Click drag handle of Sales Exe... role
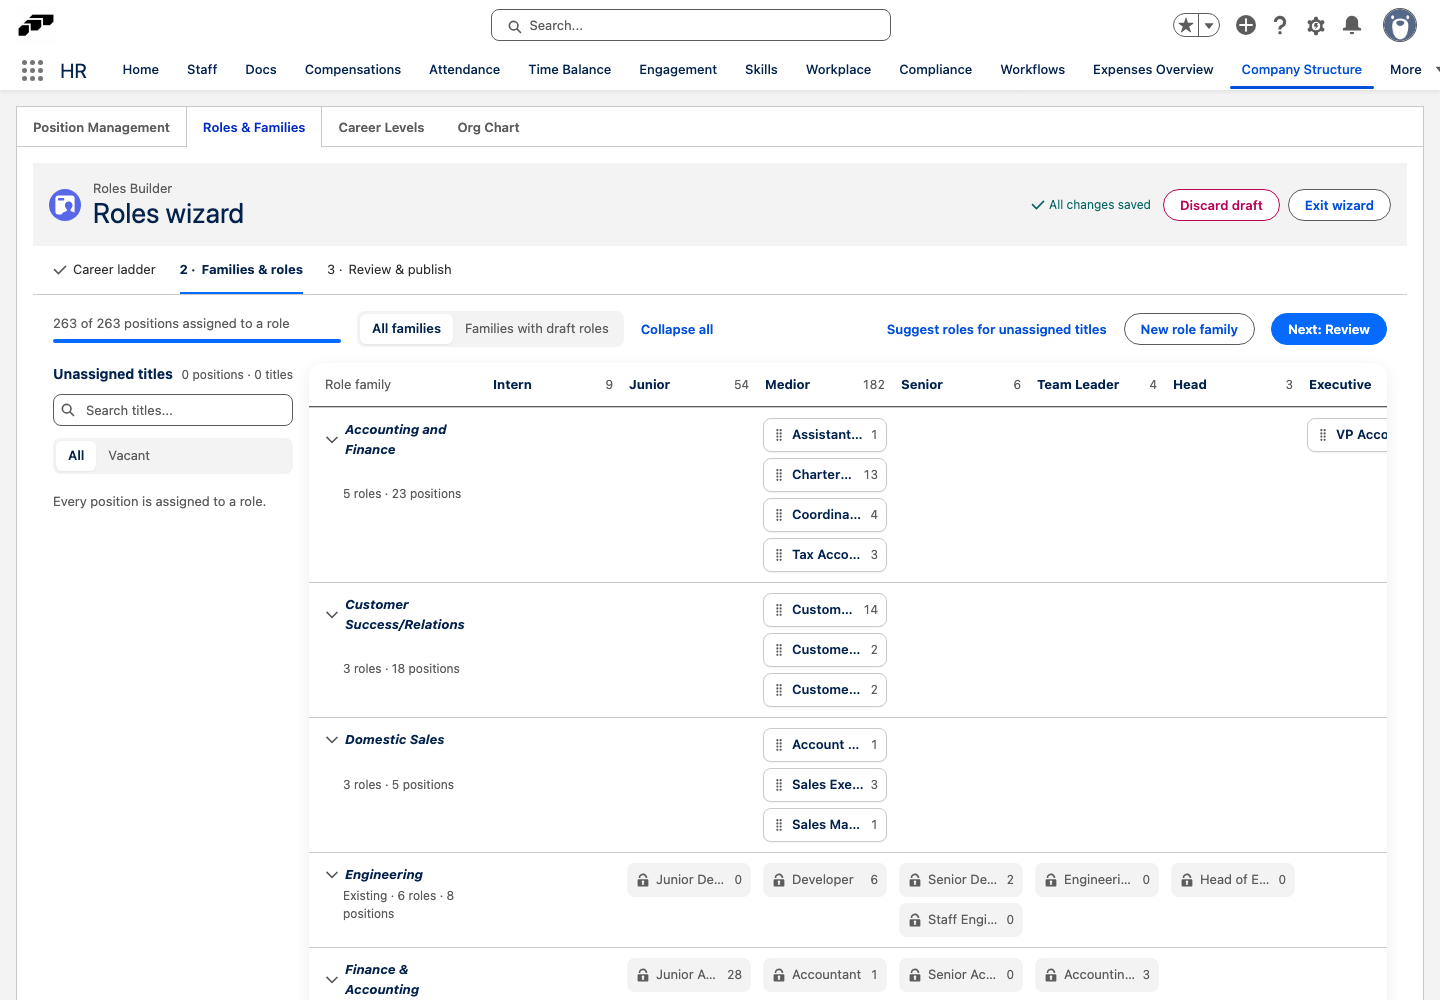Image resolution: width=1440 pixels, height=1000 pixels. point(779,785)
